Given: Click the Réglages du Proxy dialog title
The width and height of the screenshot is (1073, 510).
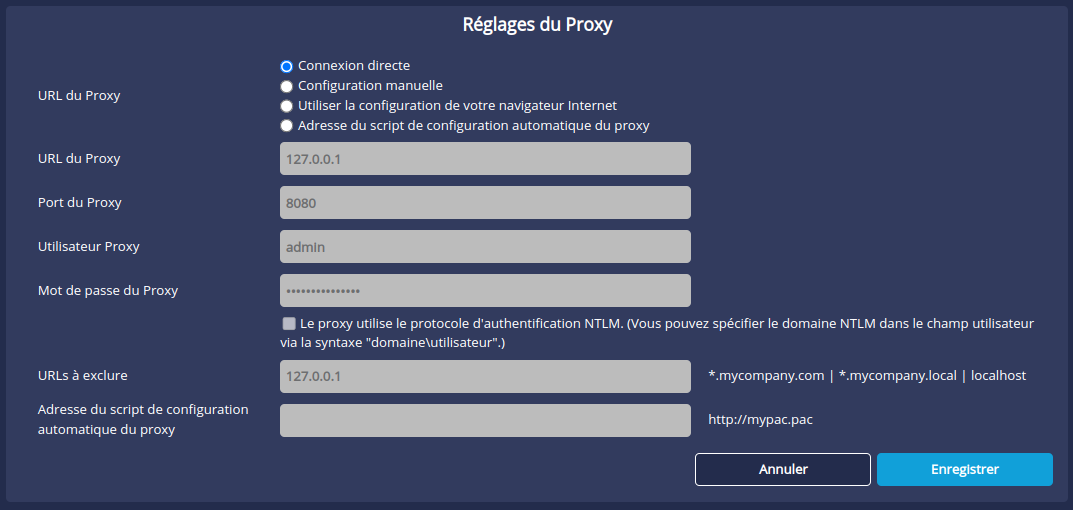Looking at the screenshot, I should (x=537, y=25).
